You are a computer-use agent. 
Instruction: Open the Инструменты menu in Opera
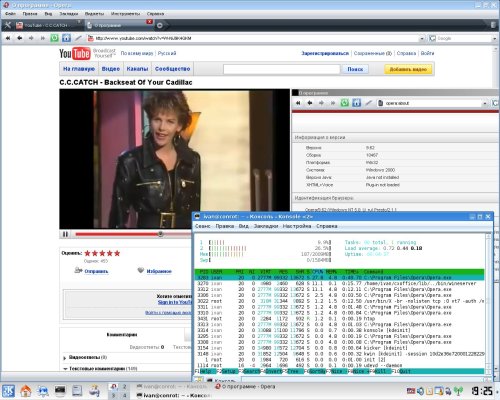[x=125, y=14]
